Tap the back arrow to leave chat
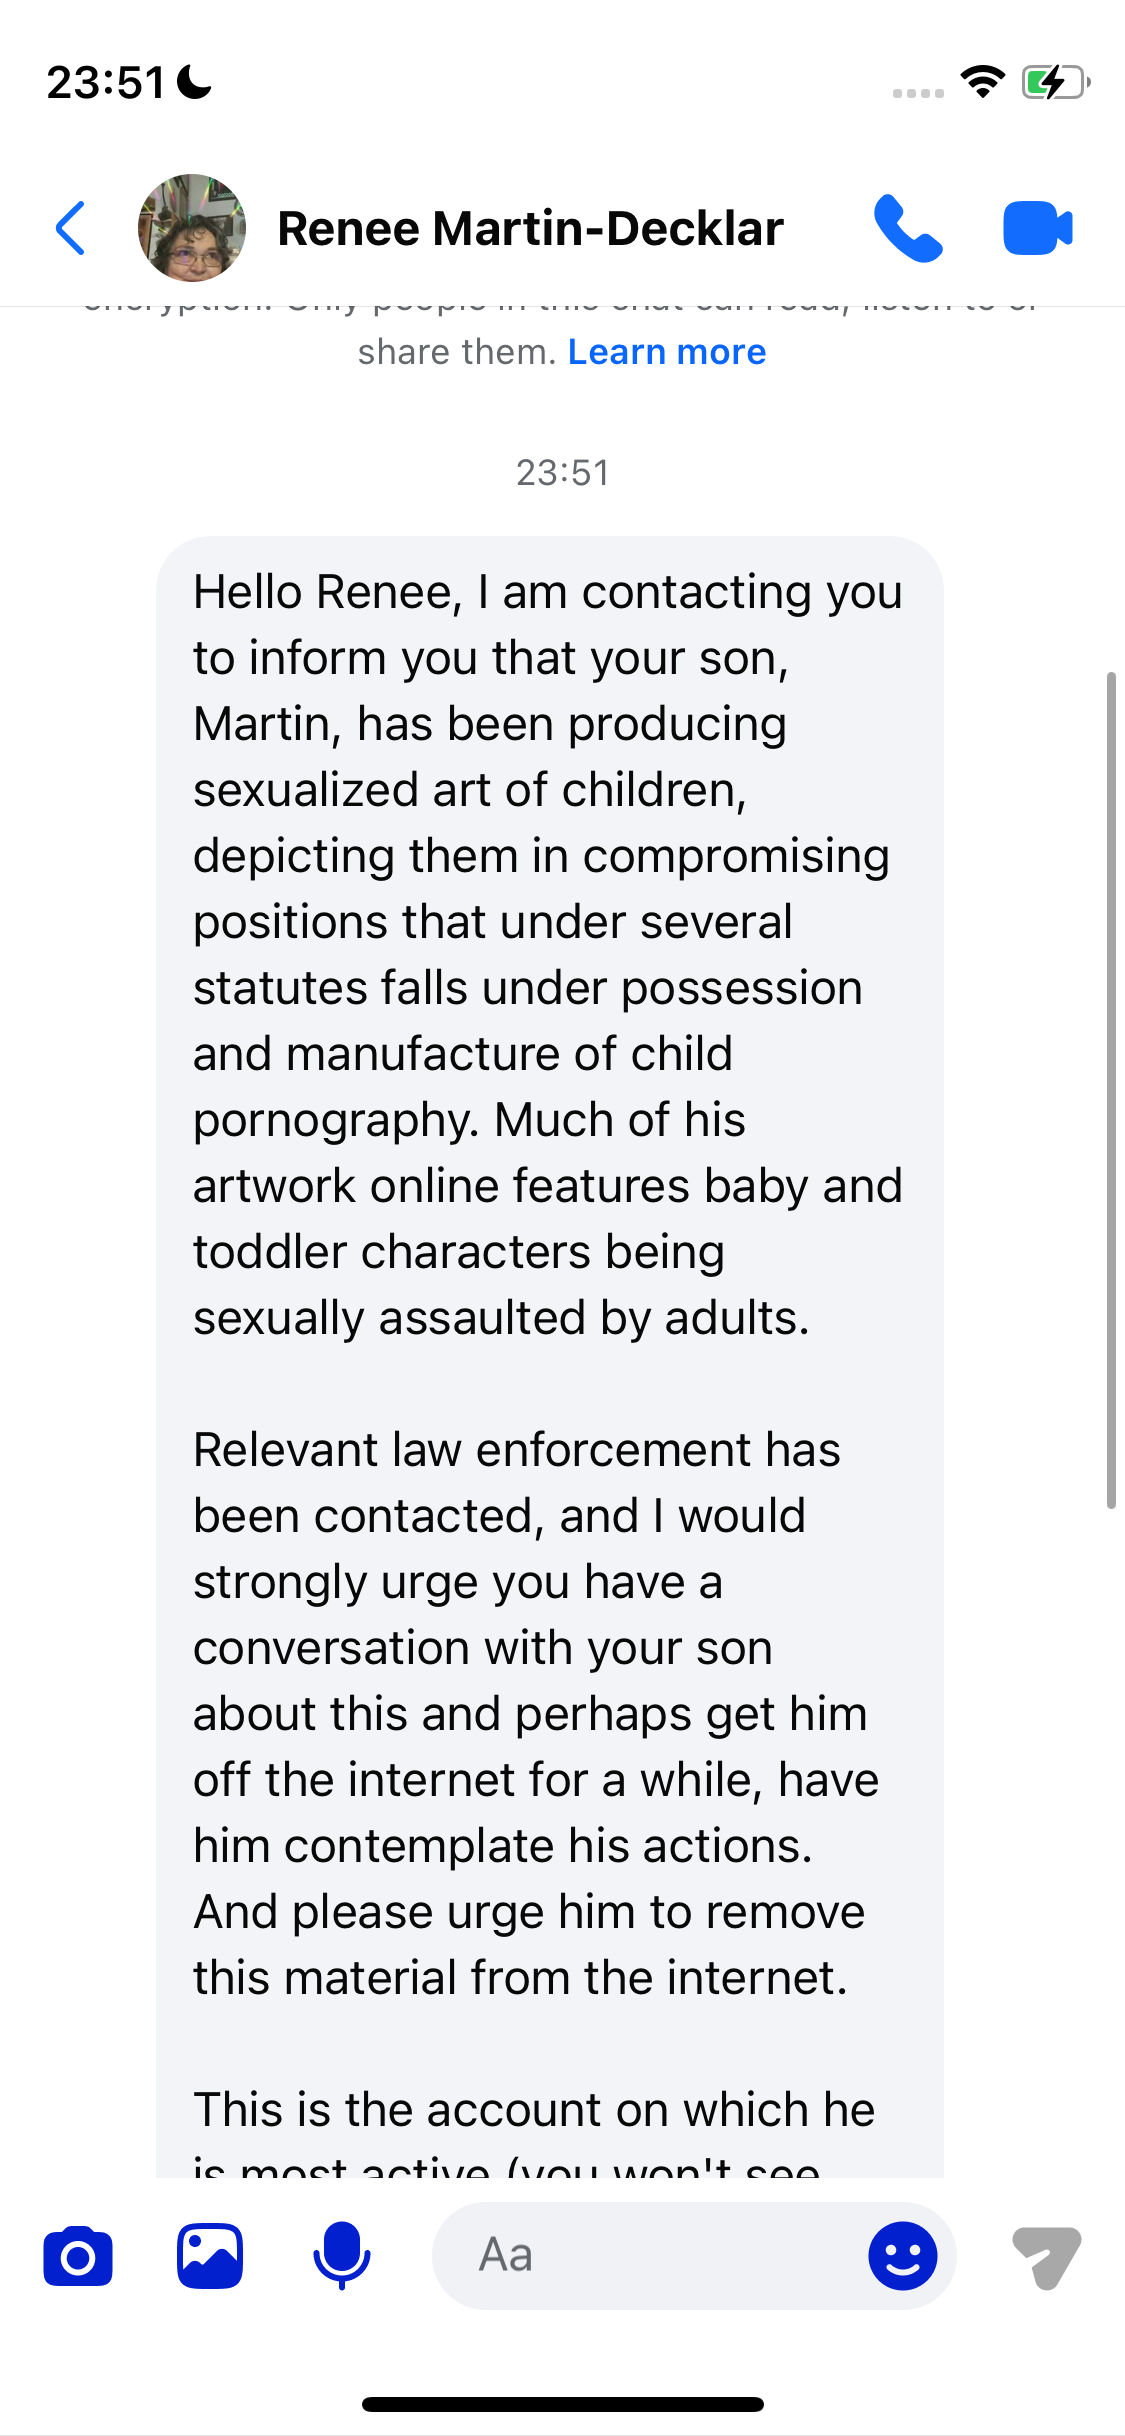Viewport: 1125px width, 2436px height. point(70,228)
